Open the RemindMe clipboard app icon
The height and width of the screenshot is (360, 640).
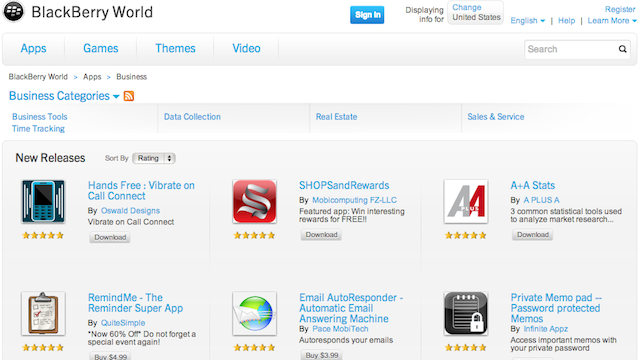coord(43,313)
